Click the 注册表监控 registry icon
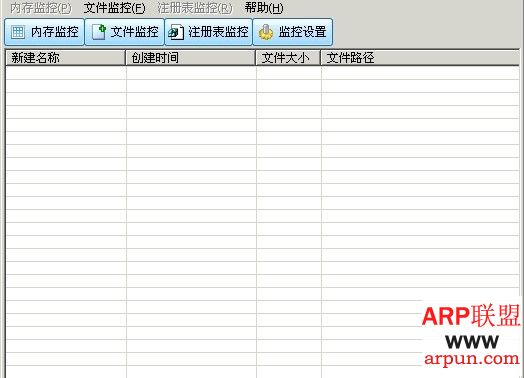The image size is (524, 378). coord(176,32)
